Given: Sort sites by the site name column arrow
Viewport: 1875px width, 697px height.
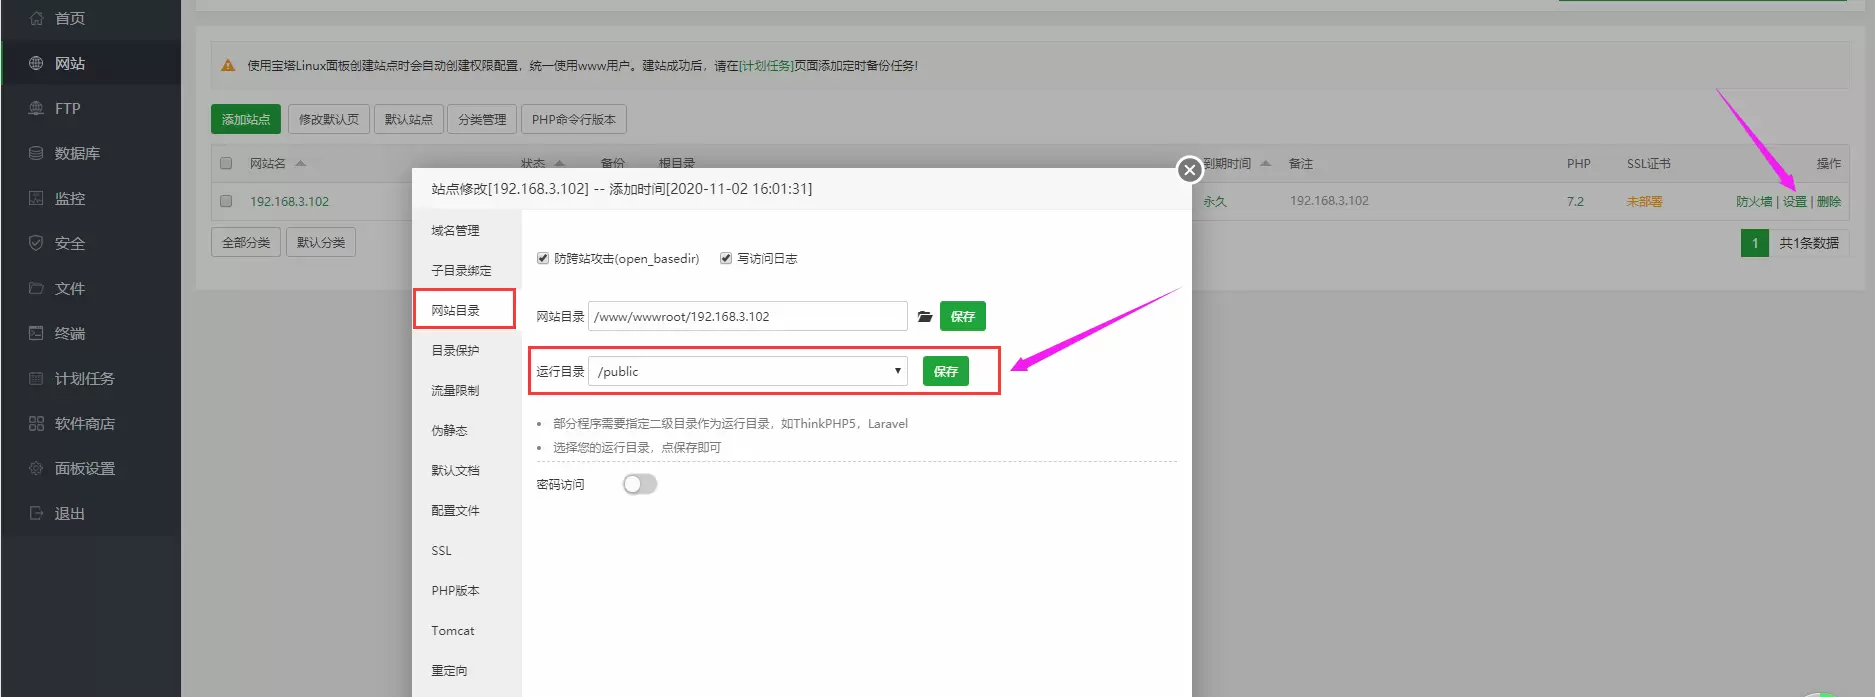Looking at the screenshot, I should tap(300, 163).
